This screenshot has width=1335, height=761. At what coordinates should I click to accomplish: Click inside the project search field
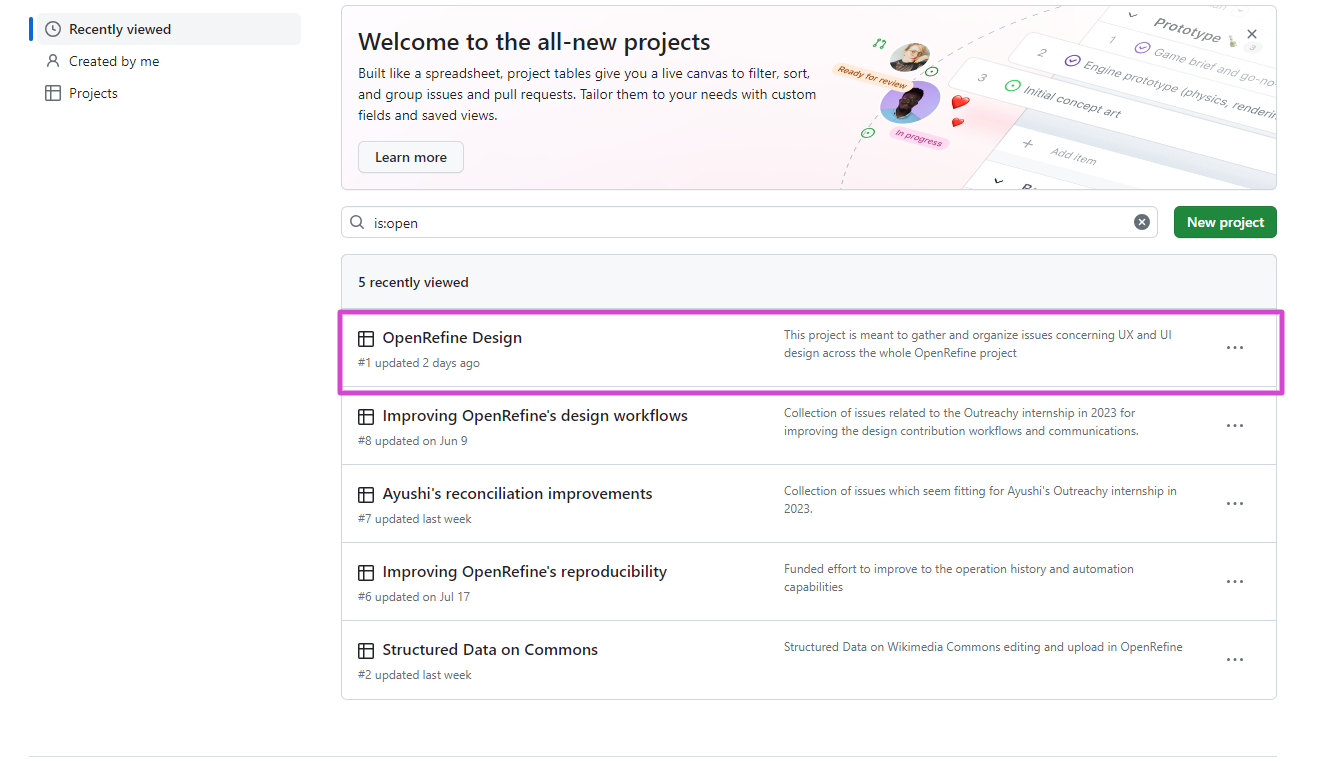click(x=700, y=222)
